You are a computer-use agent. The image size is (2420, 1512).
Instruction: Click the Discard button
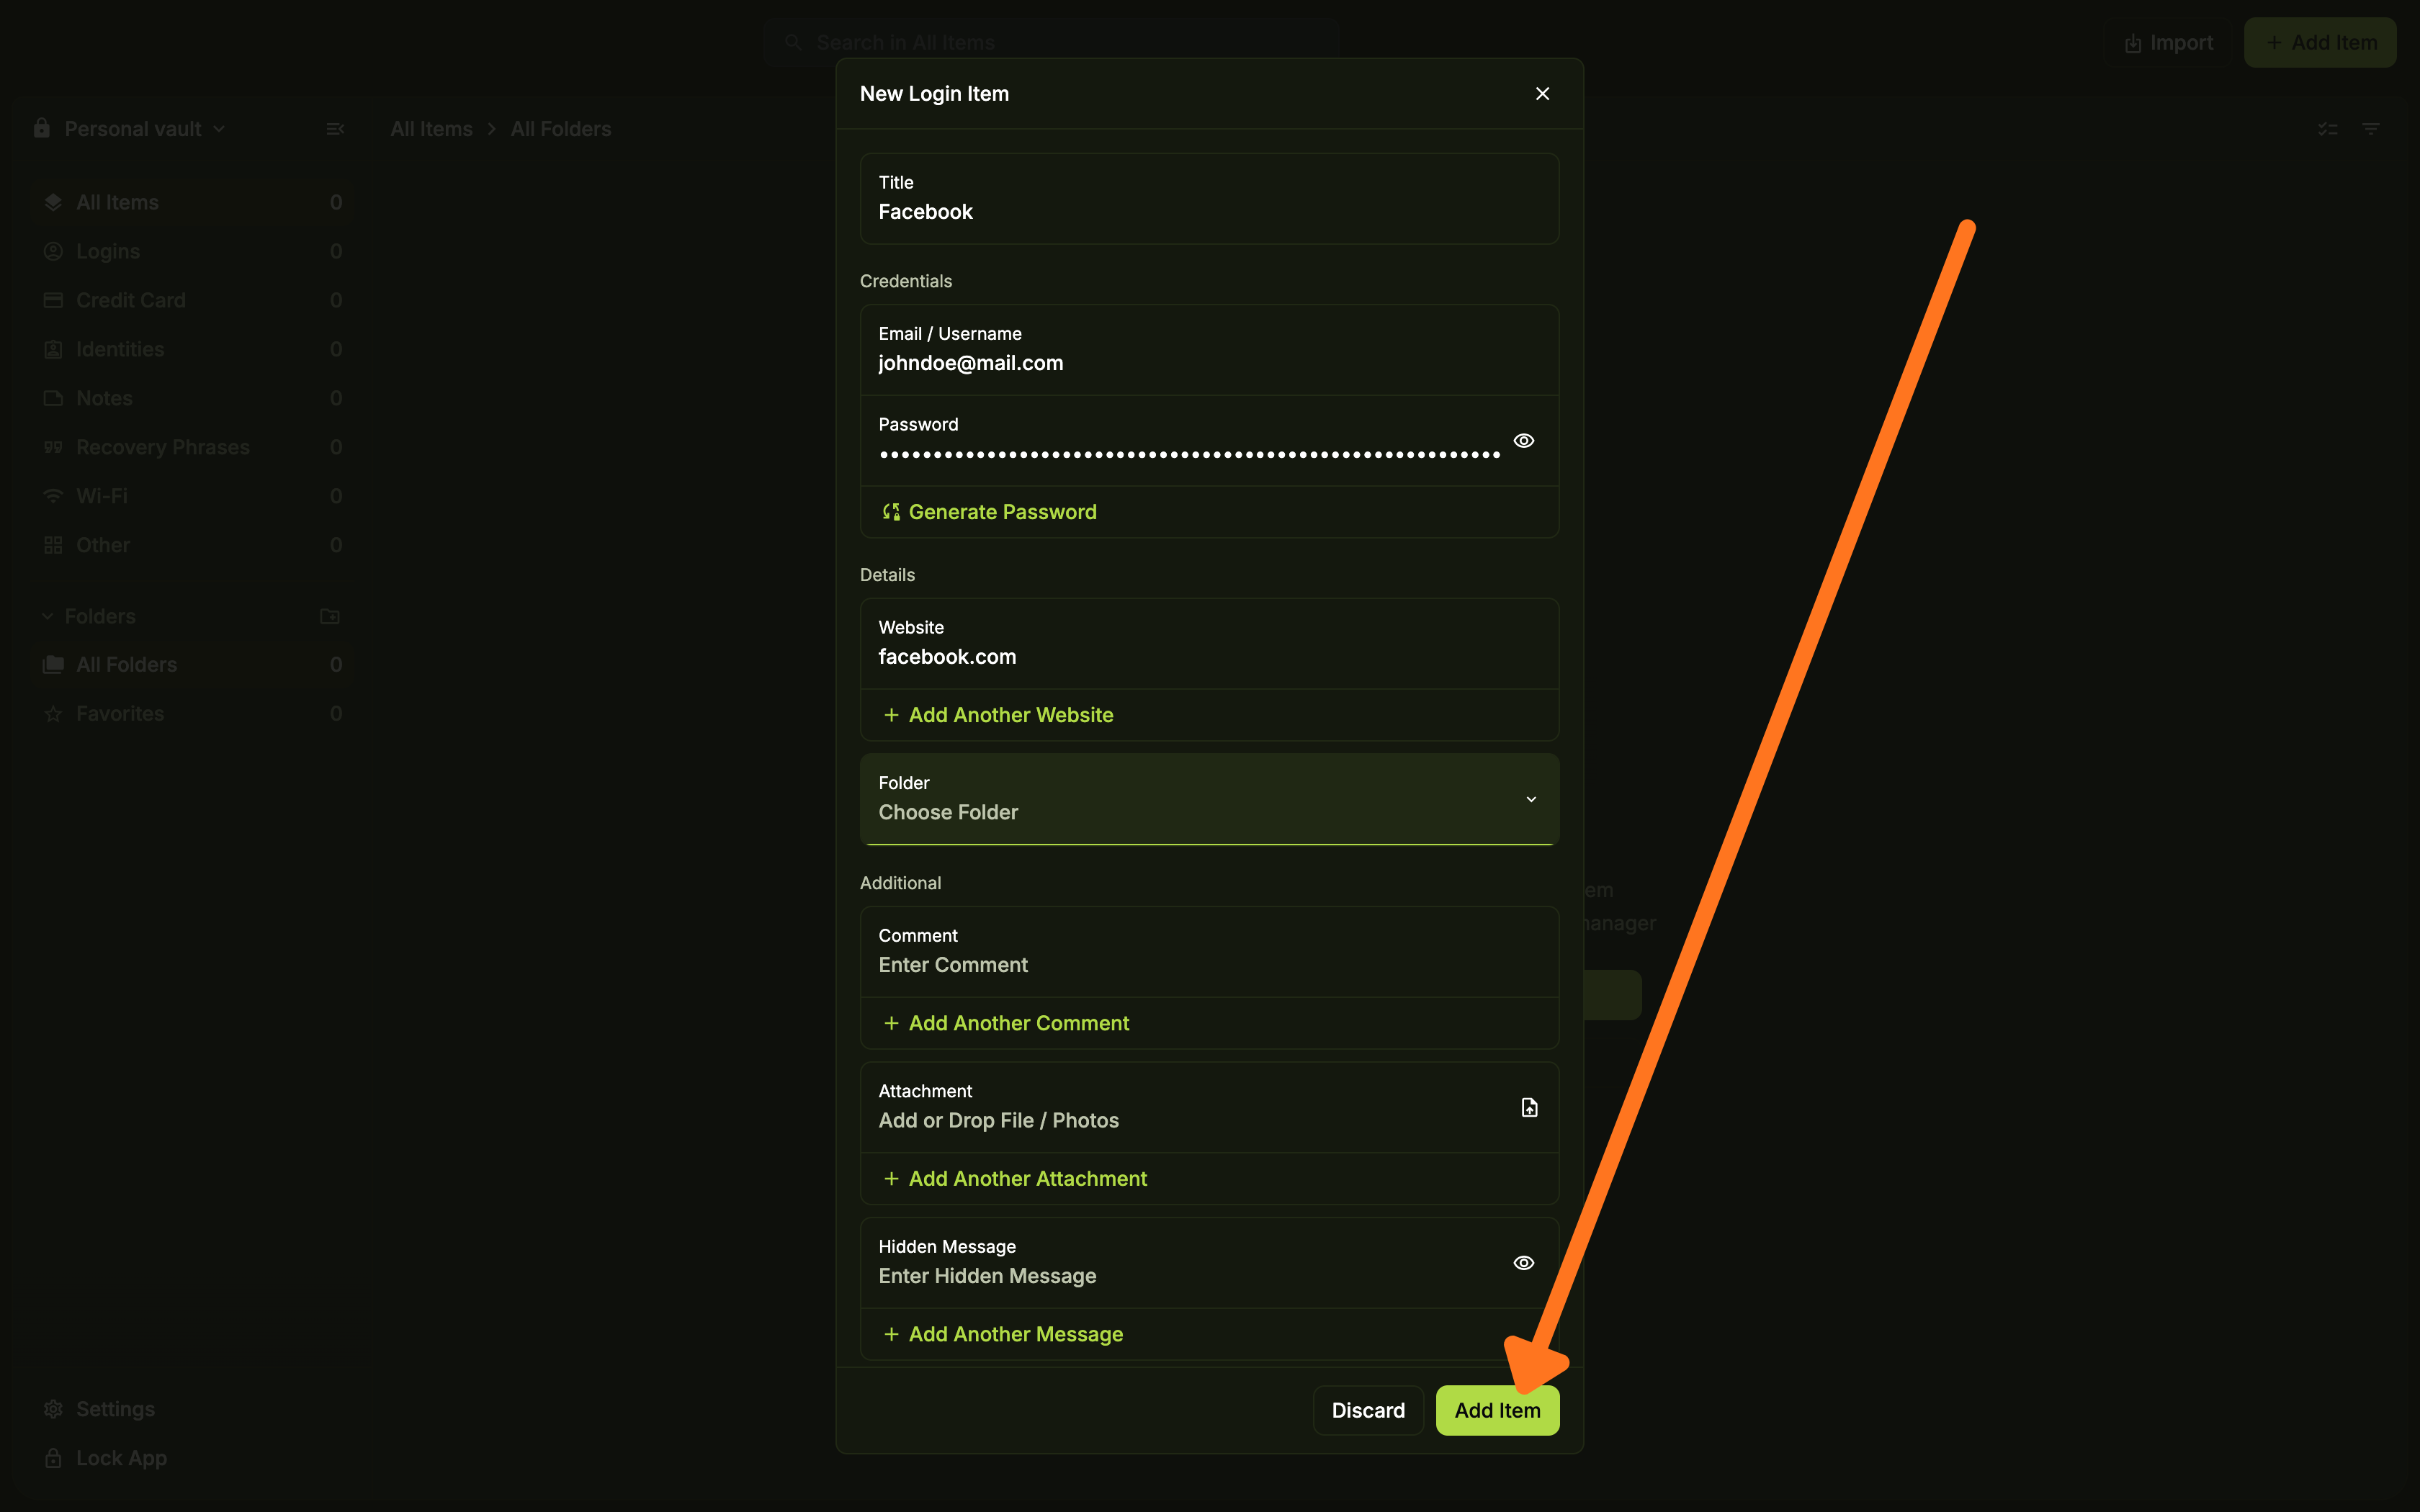pos(1367,1410)
